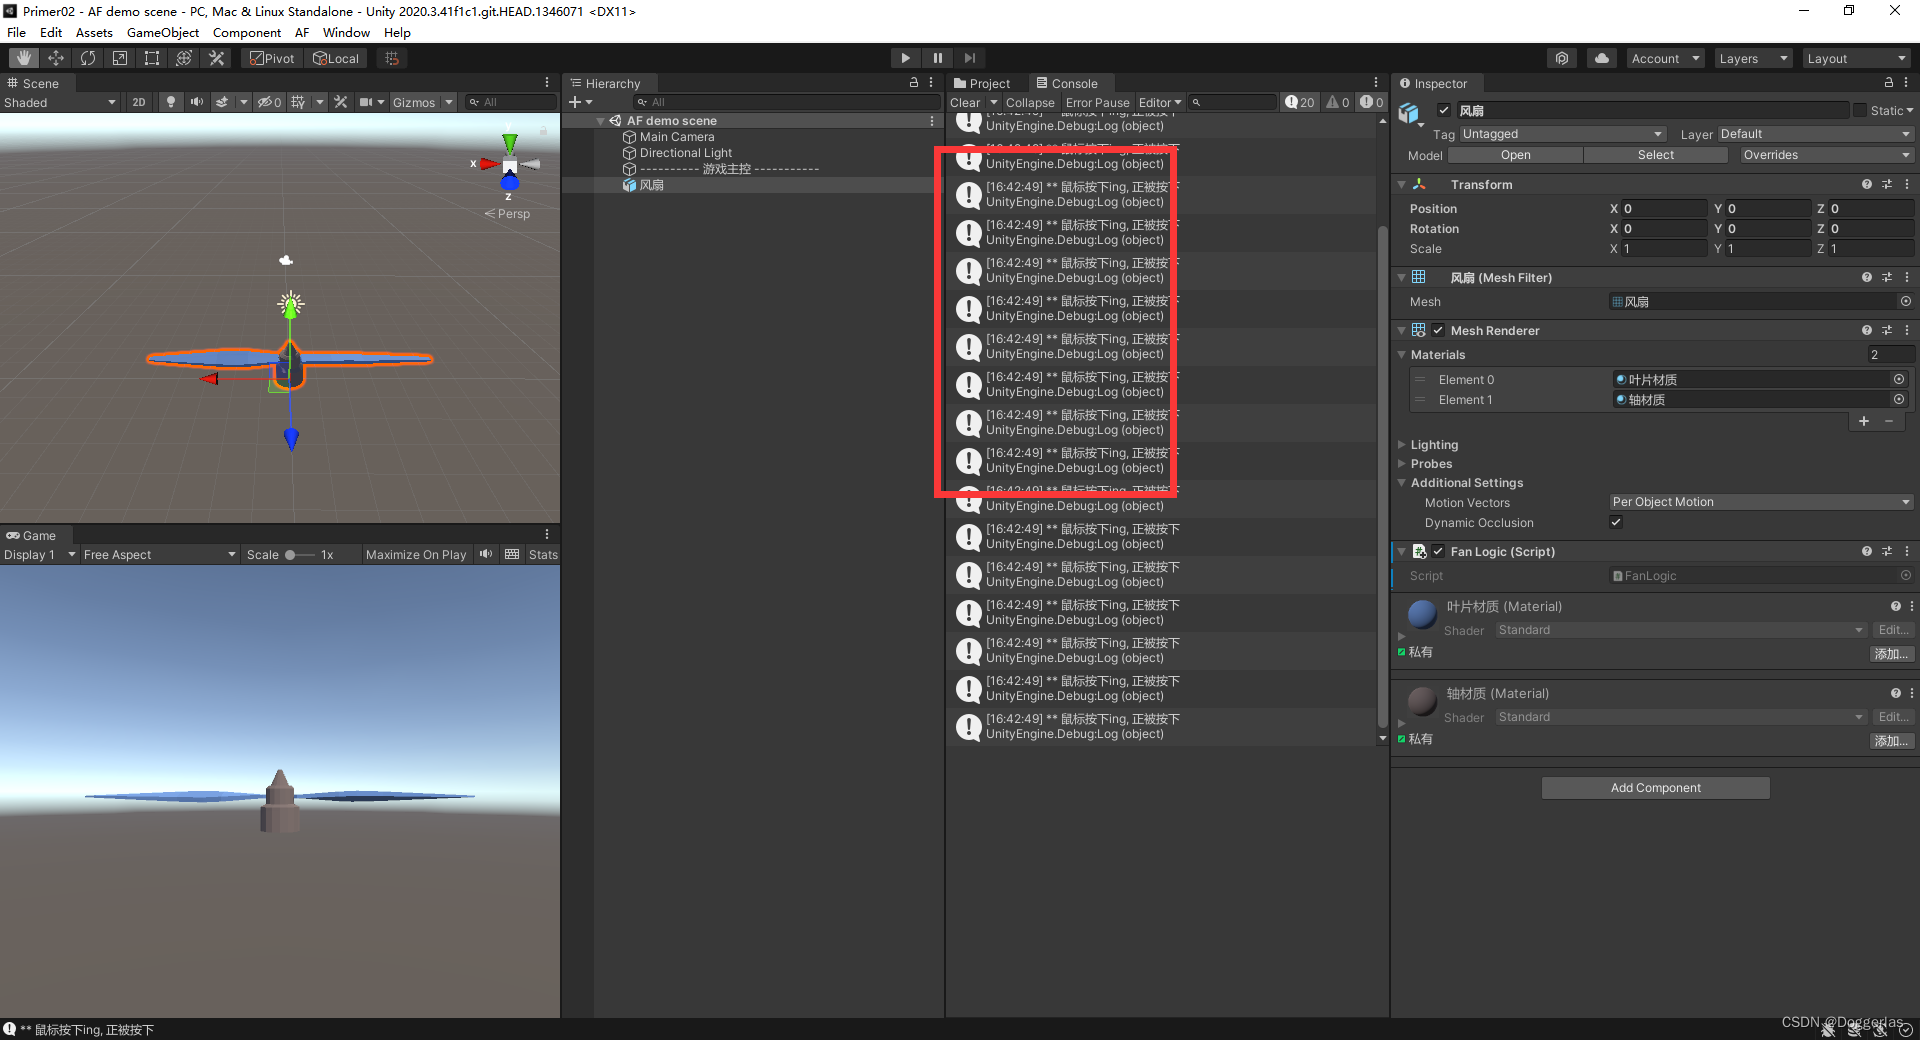The height and width of the screenshot is (1040, 1920).
Task: Toggle 2D scene view mode
Action: [139, 102]
